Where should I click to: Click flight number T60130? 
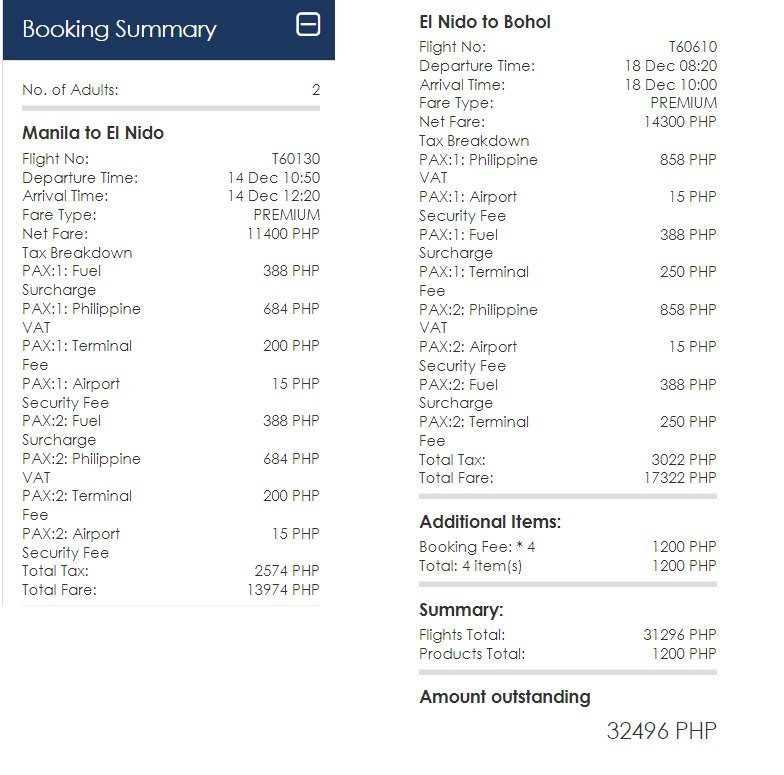[296, 159]
